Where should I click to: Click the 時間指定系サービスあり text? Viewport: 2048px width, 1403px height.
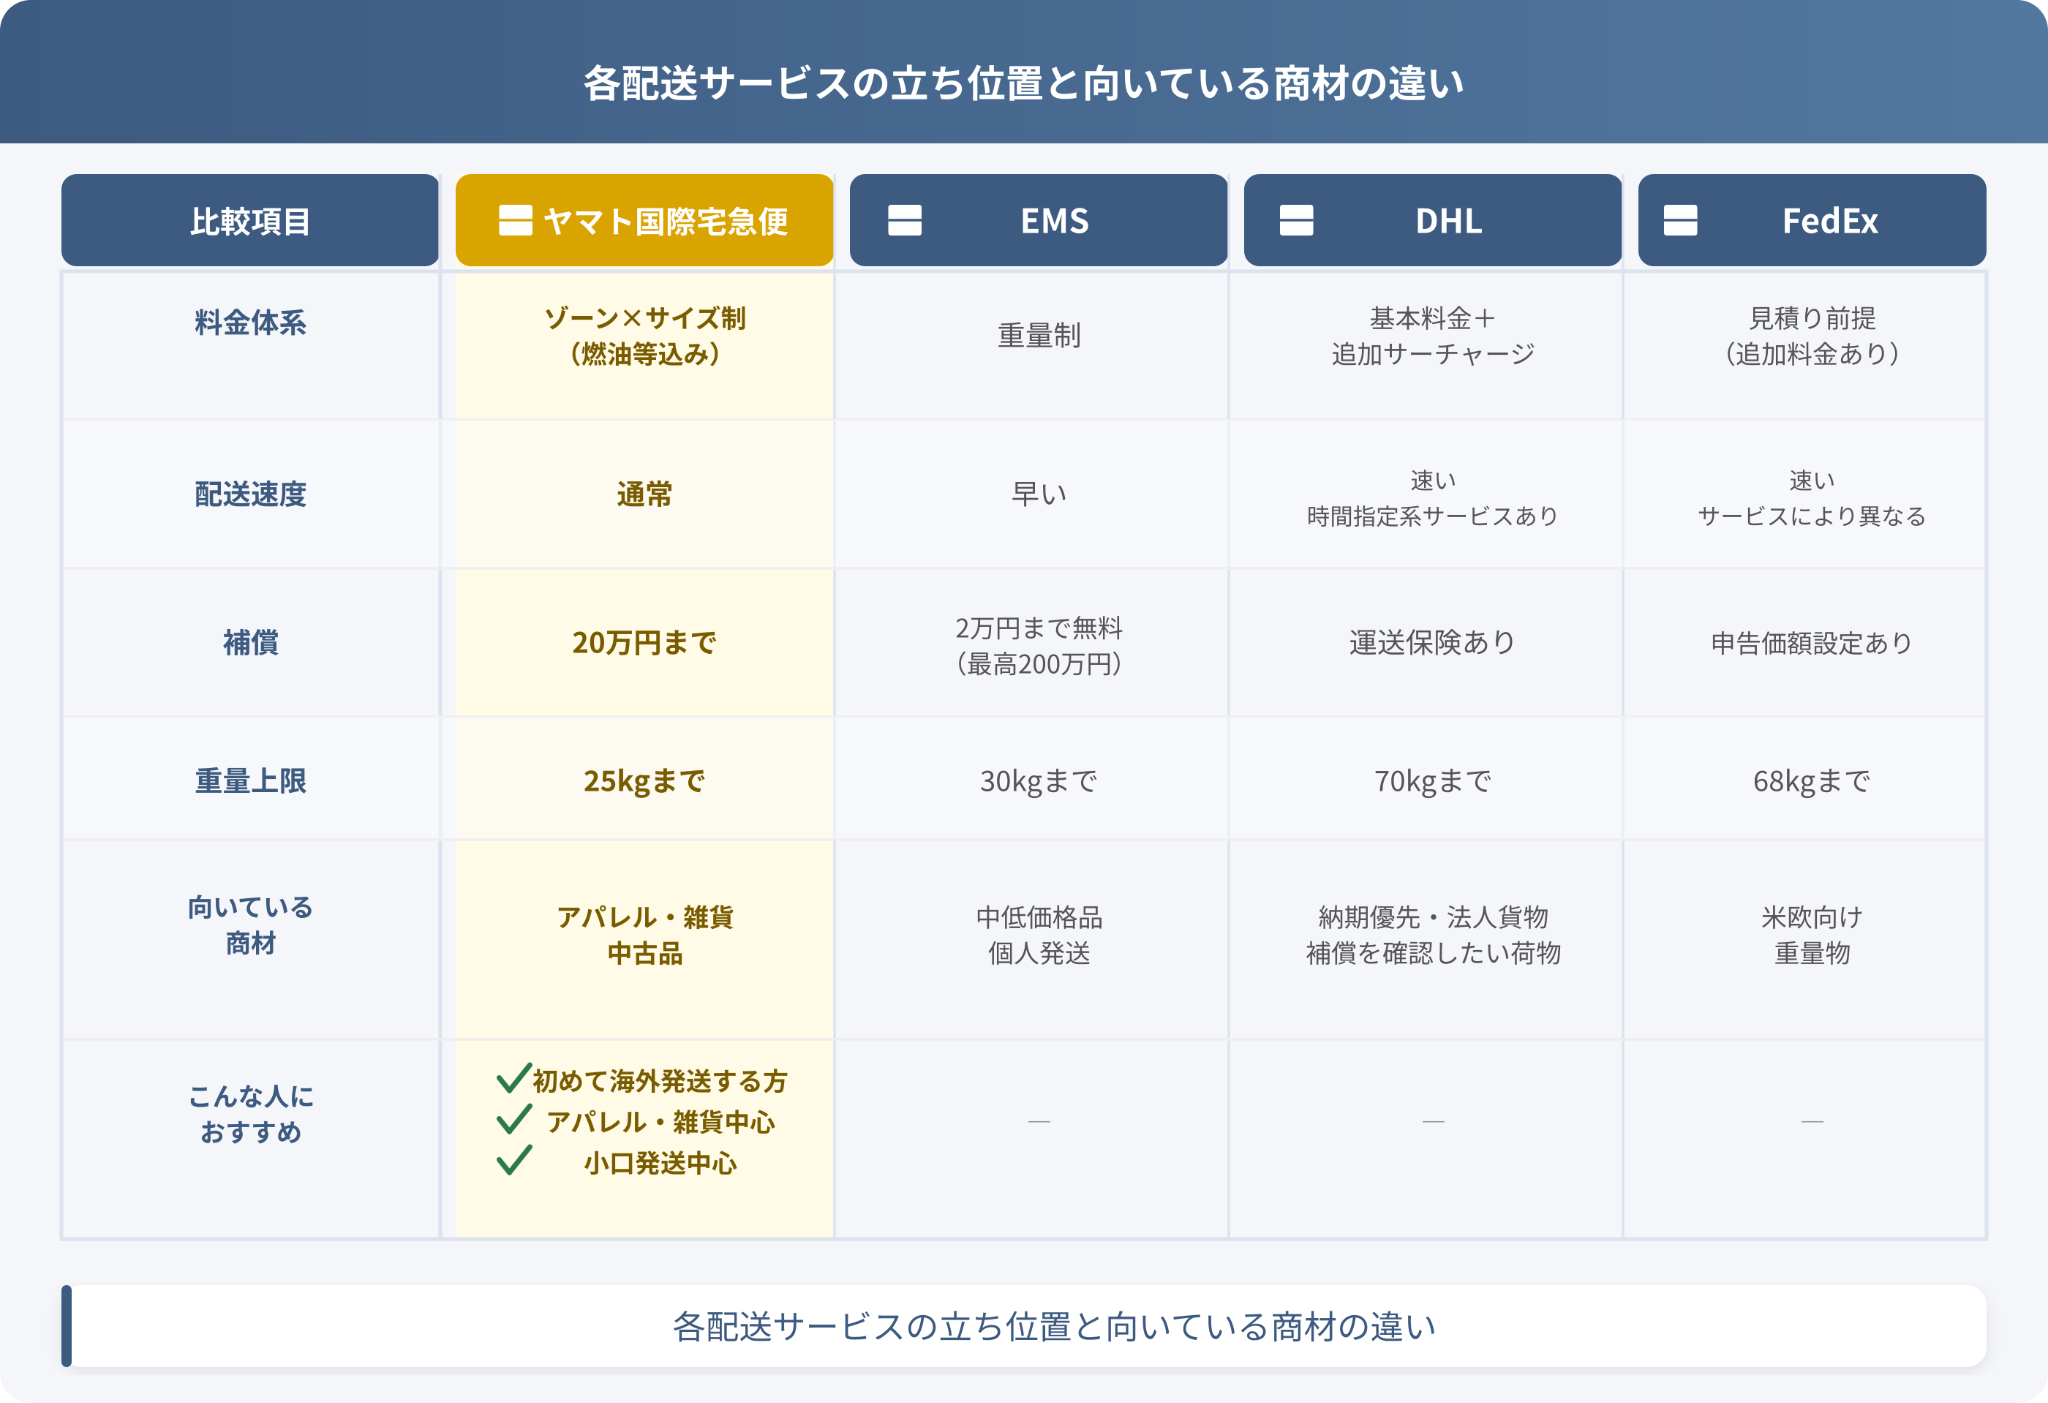(x=1433, y=516)
